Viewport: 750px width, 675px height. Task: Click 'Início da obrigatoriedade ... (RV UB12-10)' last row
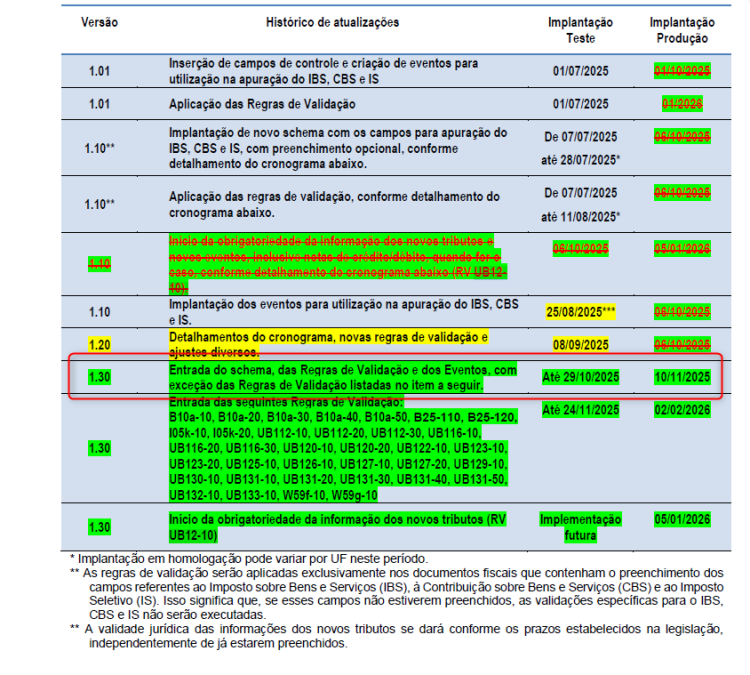click(337, 527)
